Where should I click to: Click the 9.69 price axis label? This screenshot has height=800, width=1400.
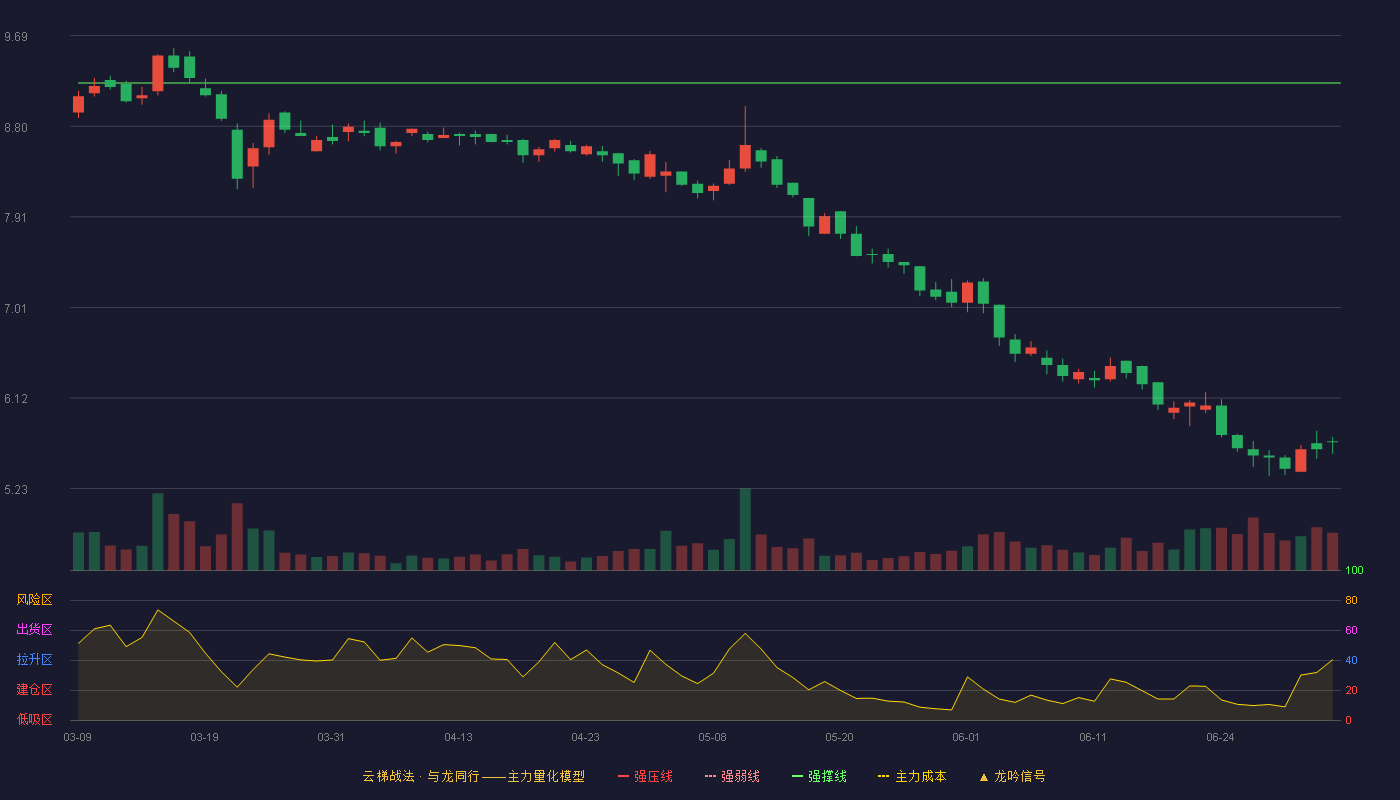[16, 37]
